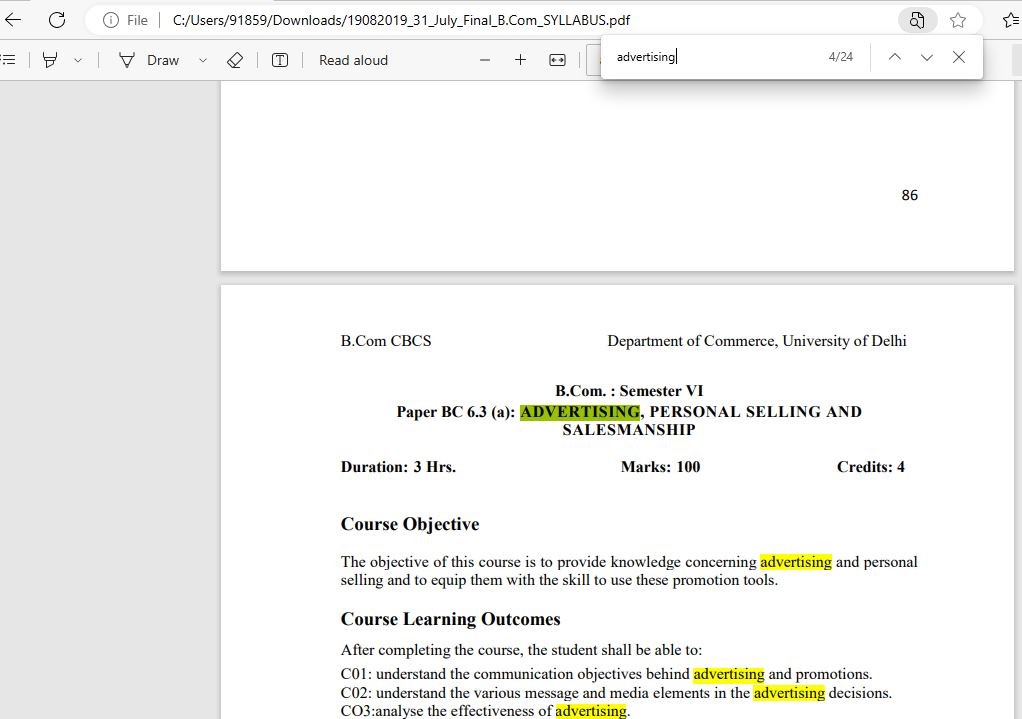The width and height of the screenshot is (1022, 719).
Task: Select the Add text tool
Action: (280, 60)
